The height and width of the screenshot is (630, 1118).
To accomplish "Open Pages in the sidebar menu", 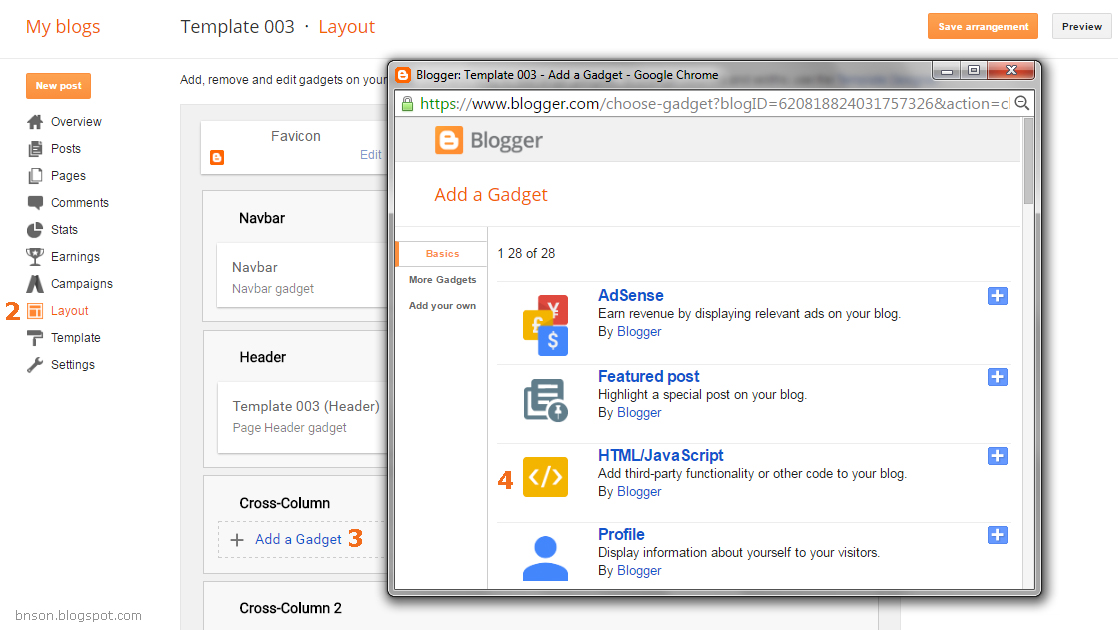I will pyautogui.click(x=68, y=176).
